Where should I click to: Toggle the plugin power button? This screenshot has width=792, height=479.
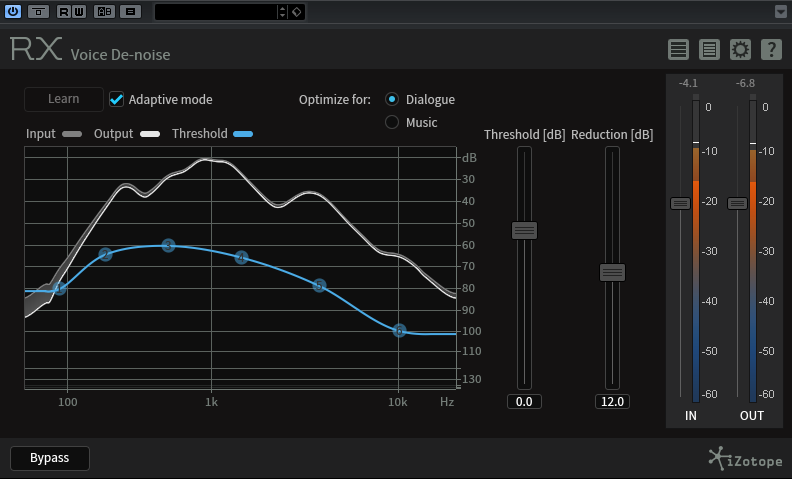(x=13, y=11)
